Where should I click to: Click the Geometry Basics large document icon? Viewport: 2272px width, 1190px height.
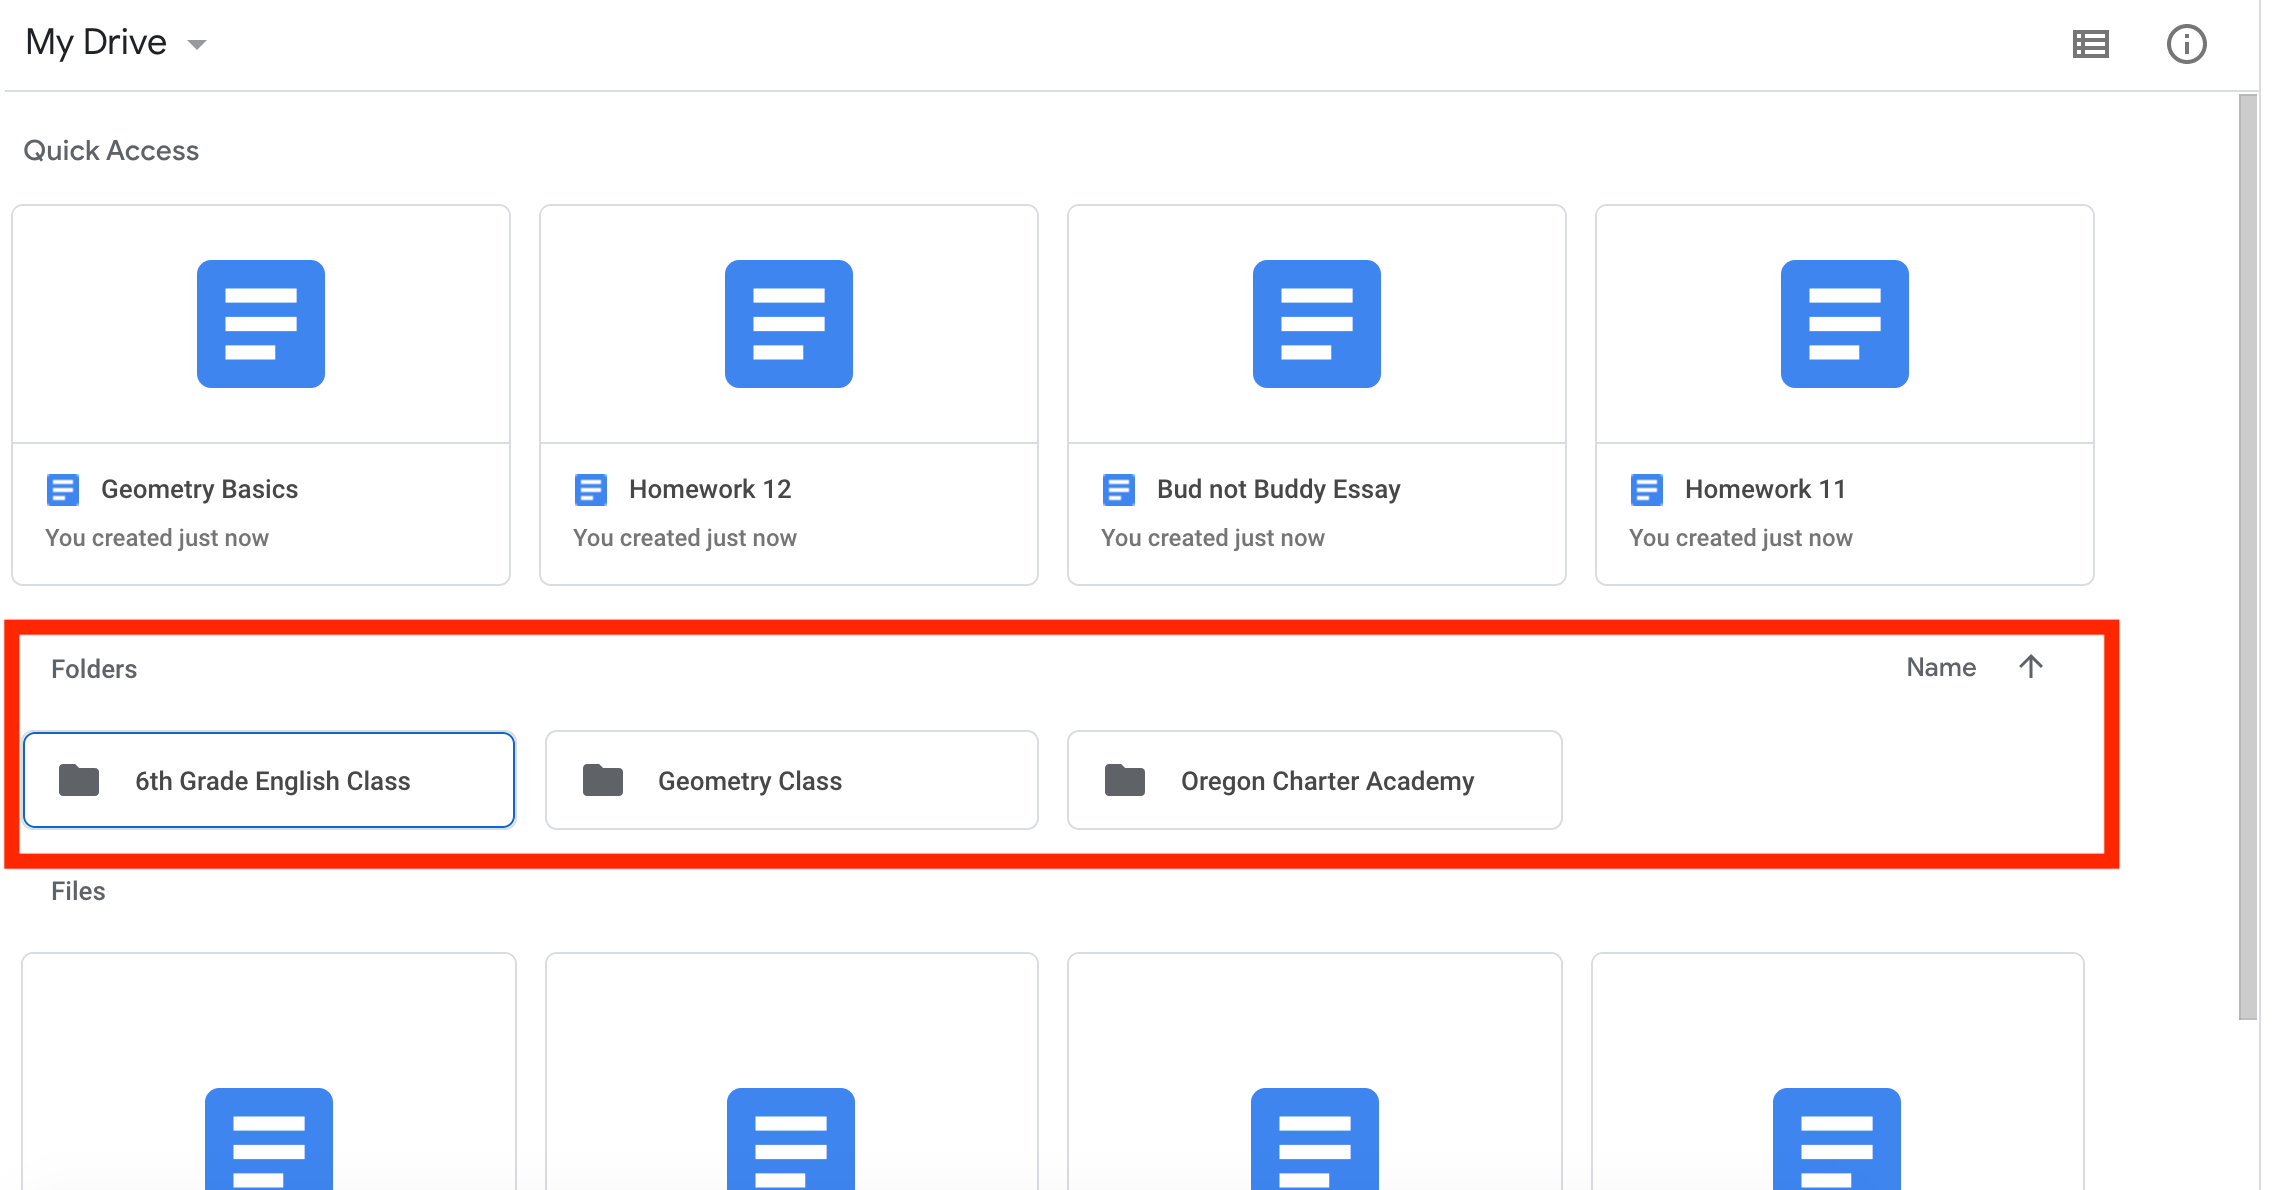coord(261,324)
